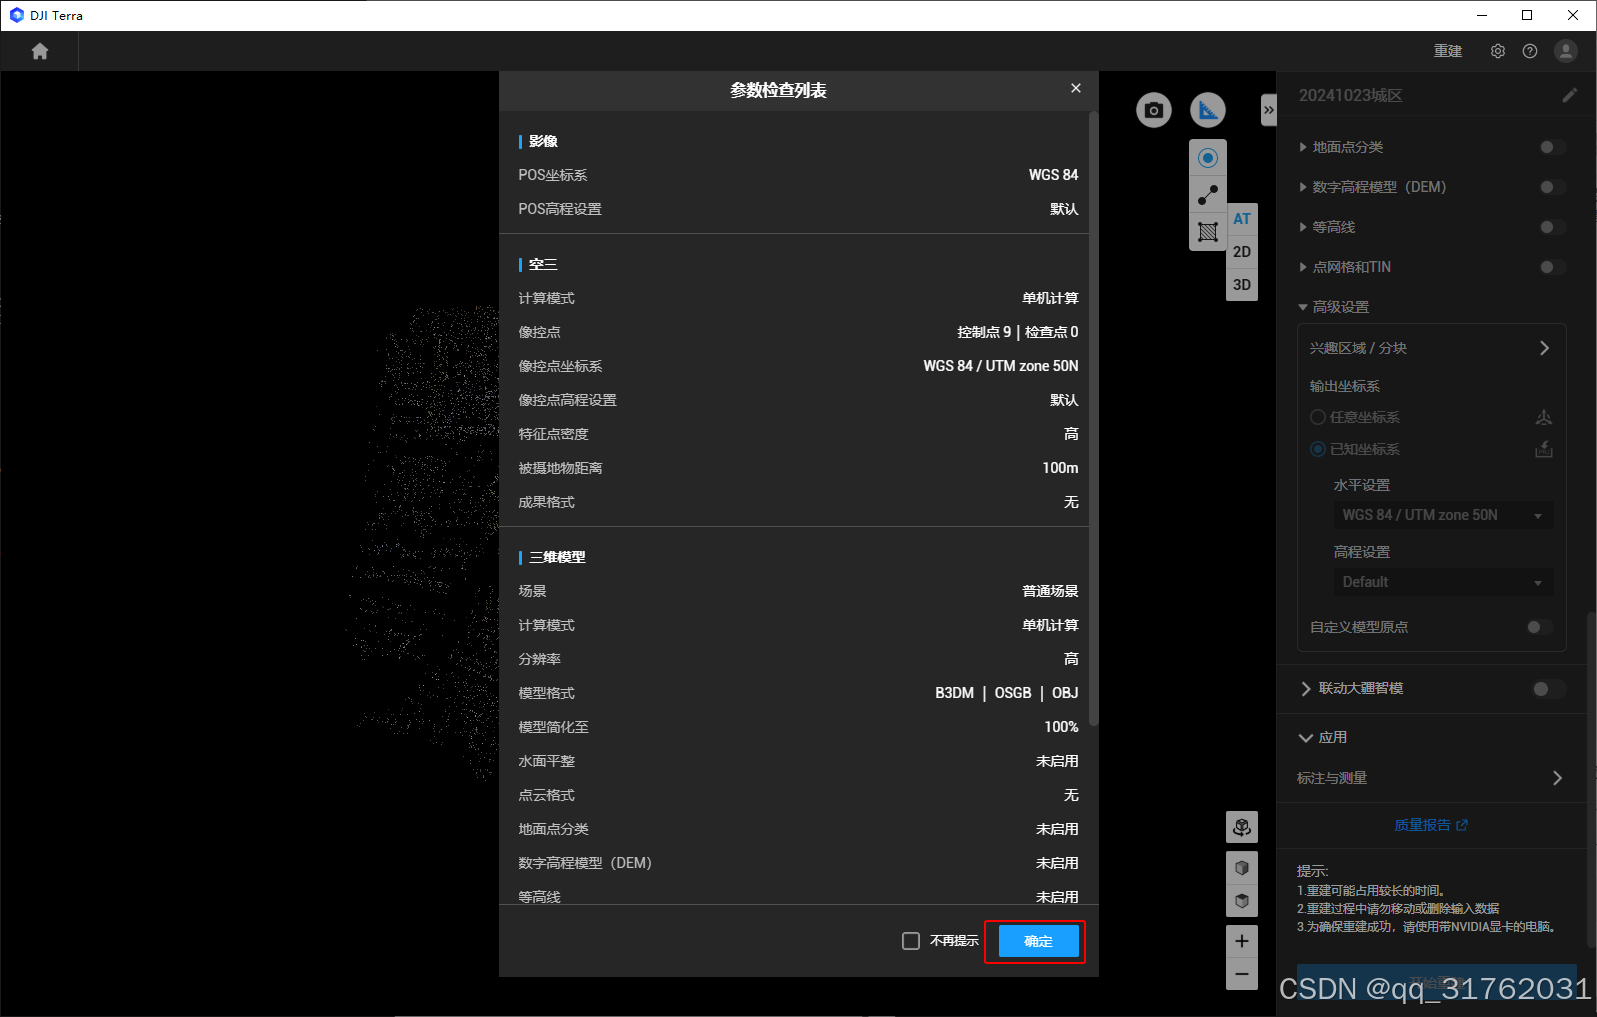Click the 水面平整 row label

(x=546, y=761)
